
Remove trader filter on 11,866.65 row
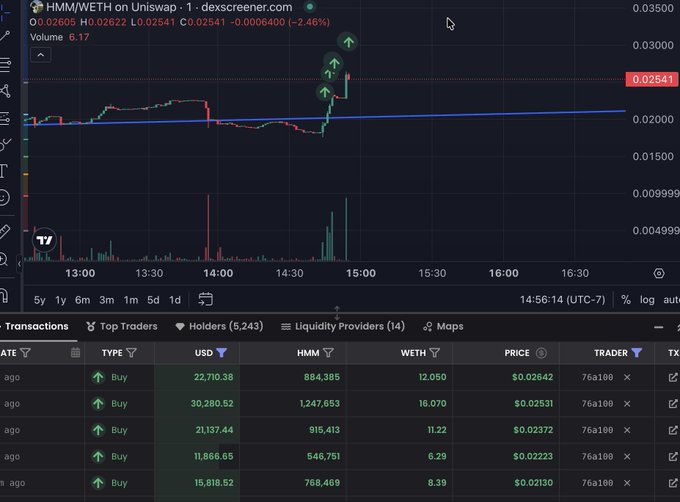coord(627,456)
